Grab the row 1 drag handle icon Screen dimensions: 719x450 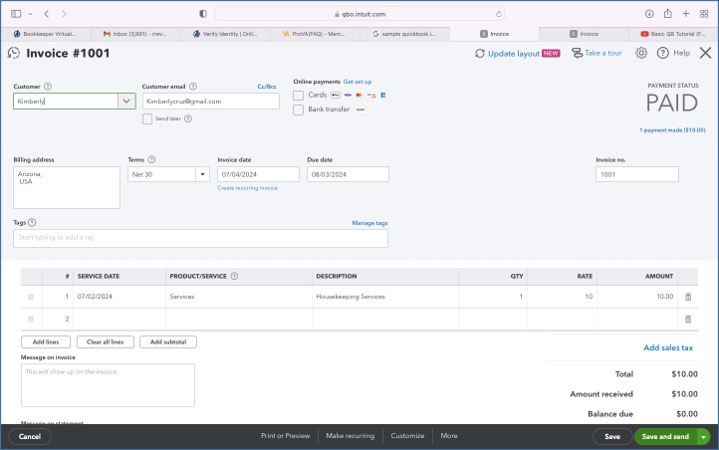(x=31, y=297)
